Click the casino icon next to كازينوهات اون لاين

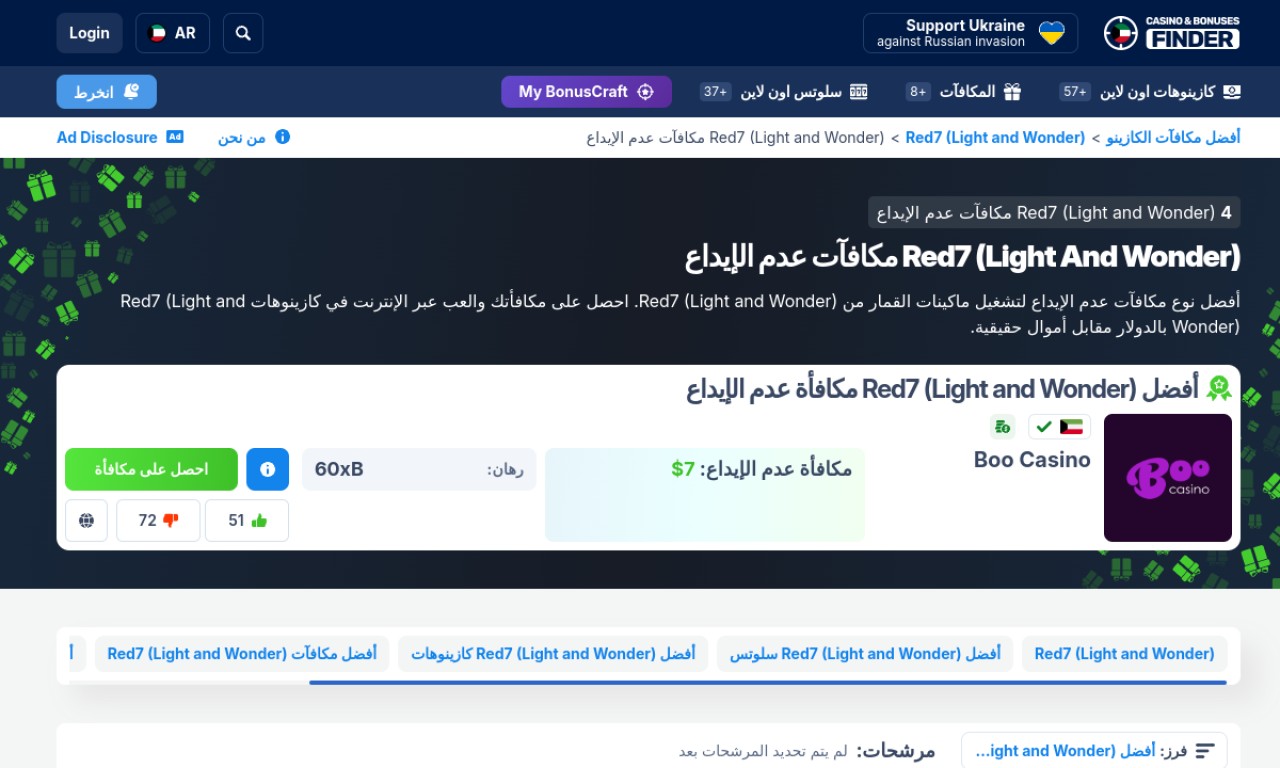coord(1232,92)
